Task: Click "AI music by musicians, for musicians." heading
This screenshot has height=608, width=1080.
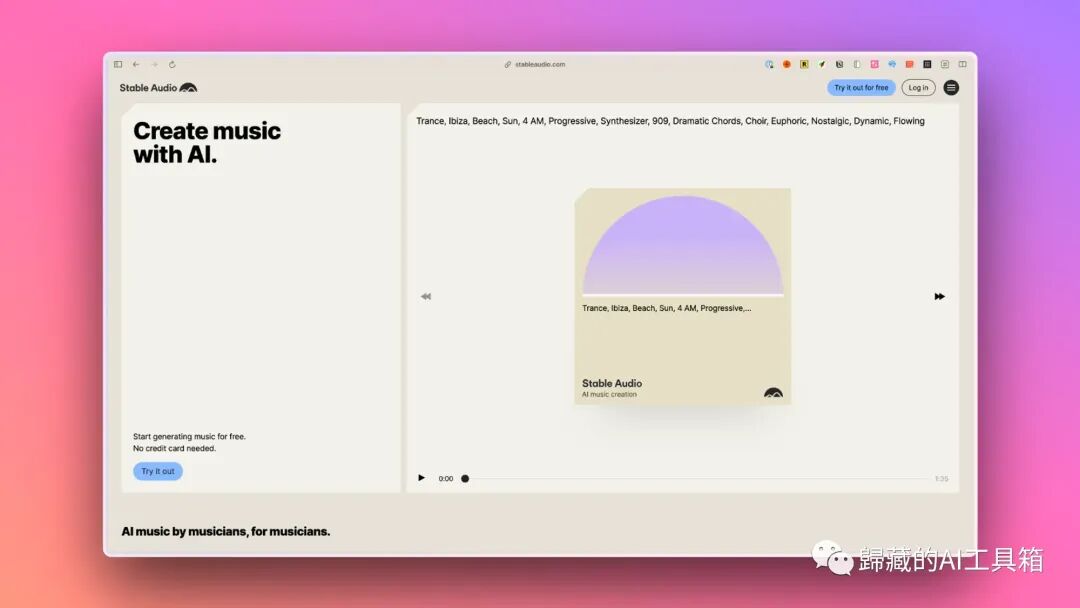Action: (226, 532)
